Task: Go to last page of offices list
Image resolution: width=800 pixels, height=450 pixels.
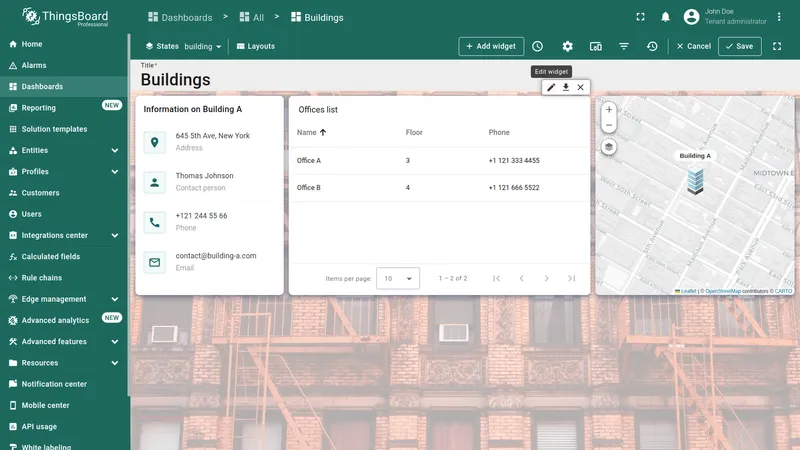Action: (x=571, y=278)
